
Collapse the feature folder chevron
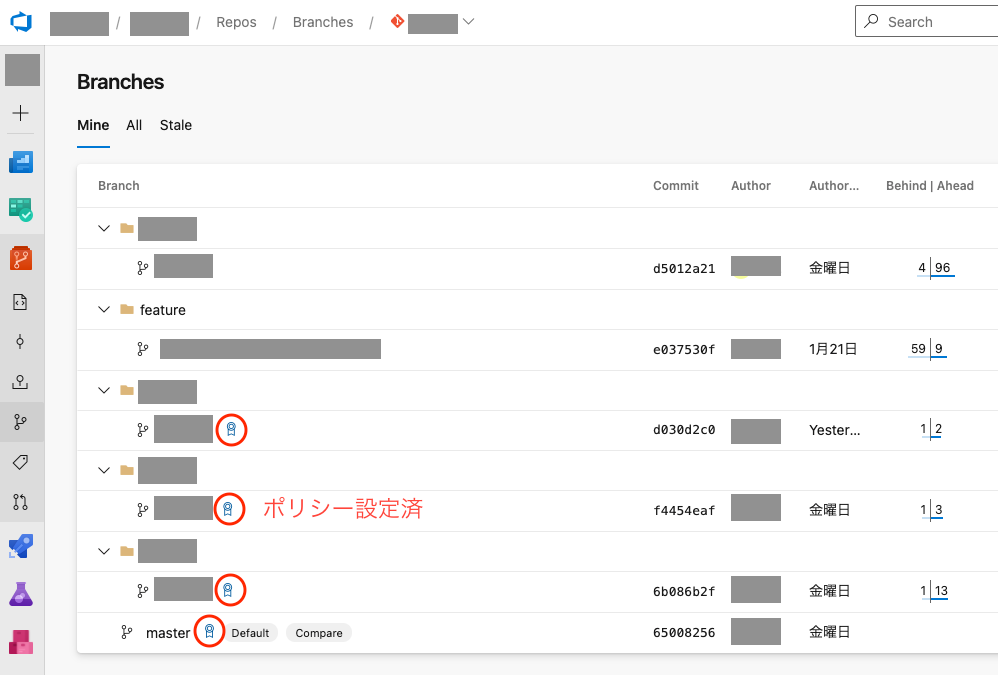coord(104,310)
